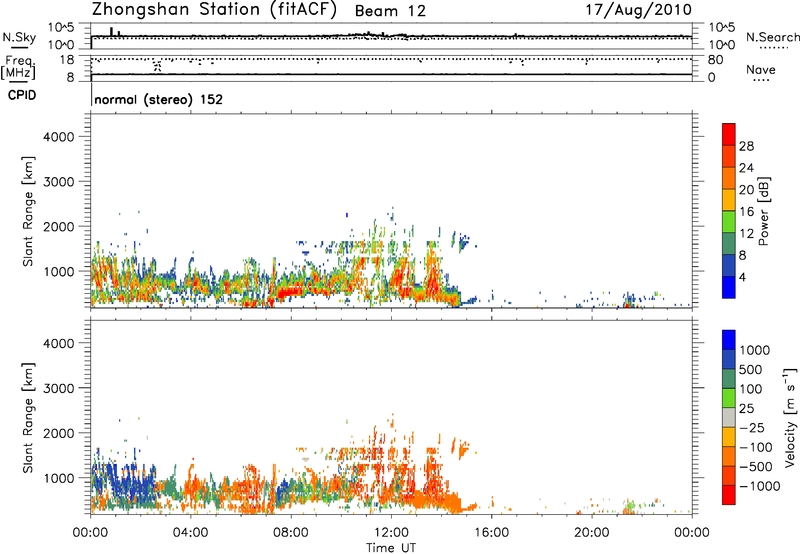Viewport: 800px width, 554px height.
Task: Click the '12:00' time tick label
Action: [391, 533]
